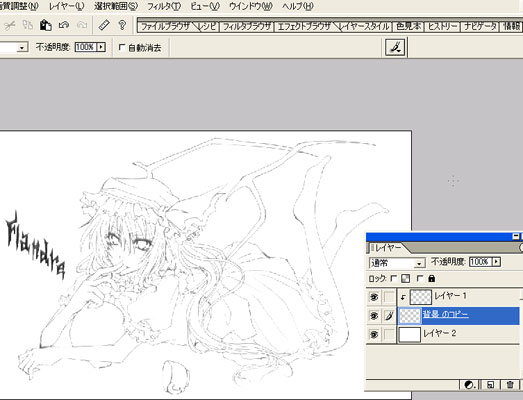Open the dropdown arrow at options bar left

pyautogui.click(x=22, y=48)
